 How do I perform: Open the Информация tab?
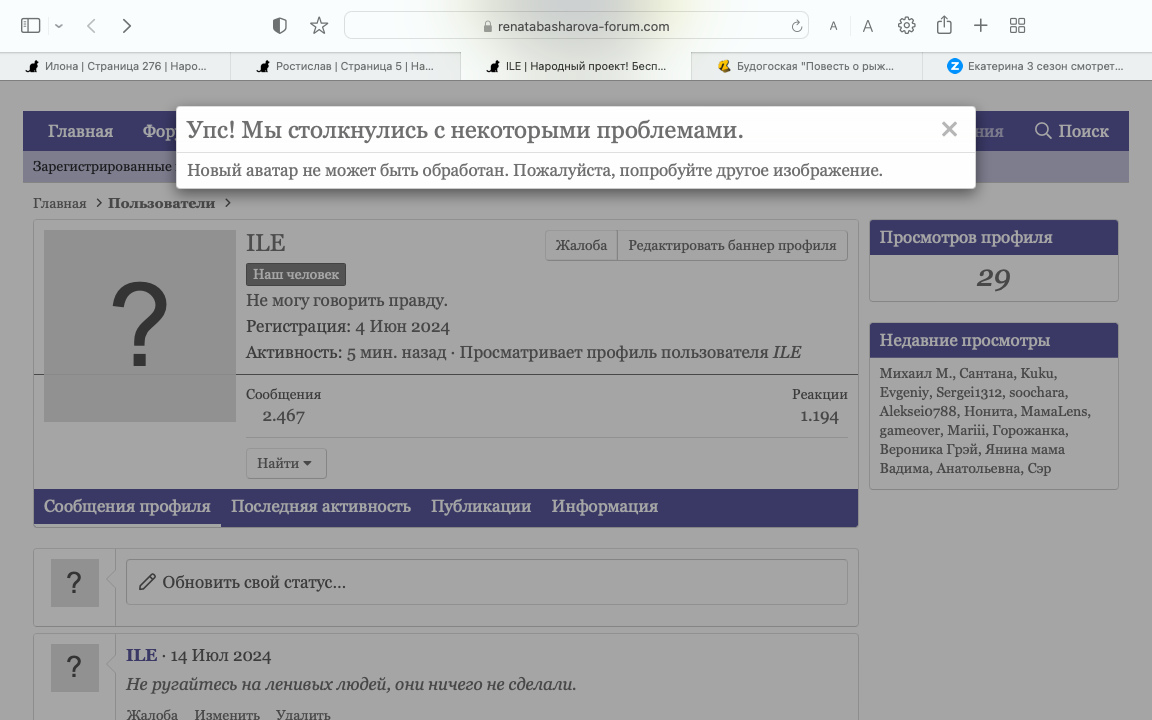(604, 506)
